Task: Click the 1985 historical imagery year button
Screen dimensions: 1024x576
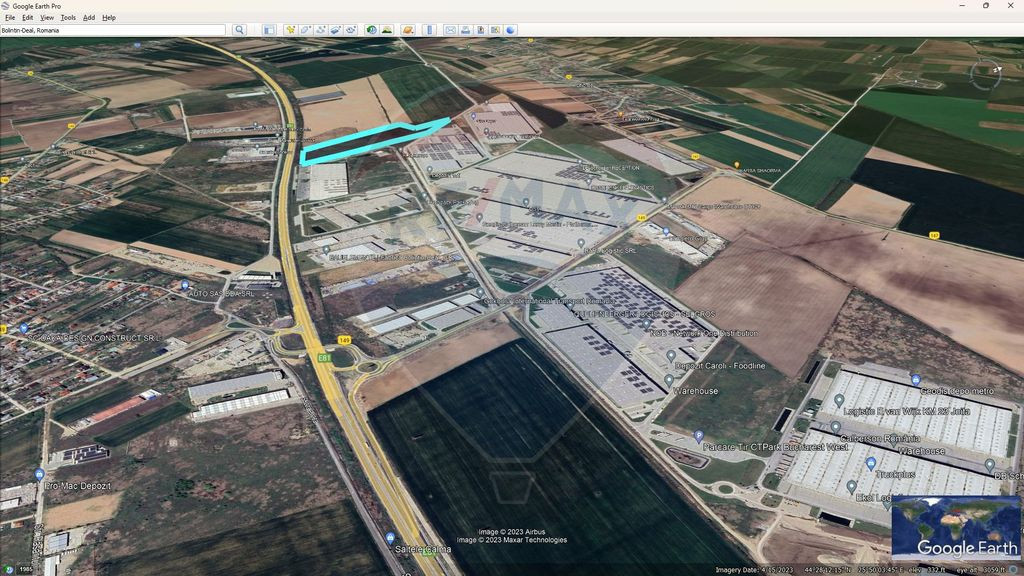Action: pyautogui.click(x=25, y=569)
